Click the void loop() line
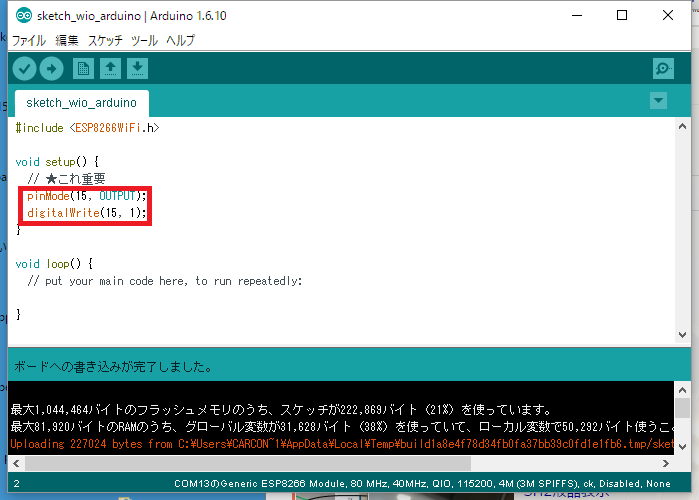This screenshot has height=500, width=699. click(54, 264)
